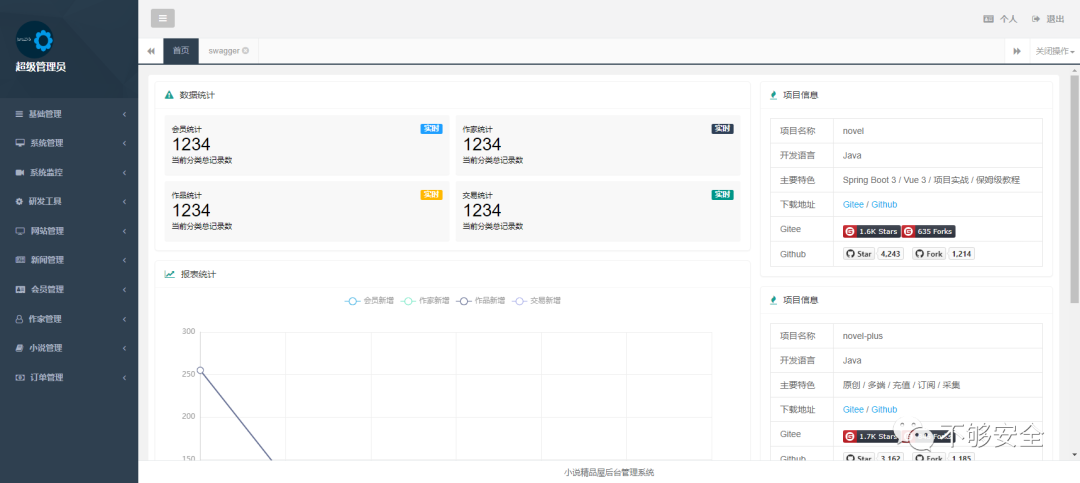Image resolution: width=1080 pixels, height=483 pixels.
Task: Open the 小说管理 menu item
Action: 69,348
